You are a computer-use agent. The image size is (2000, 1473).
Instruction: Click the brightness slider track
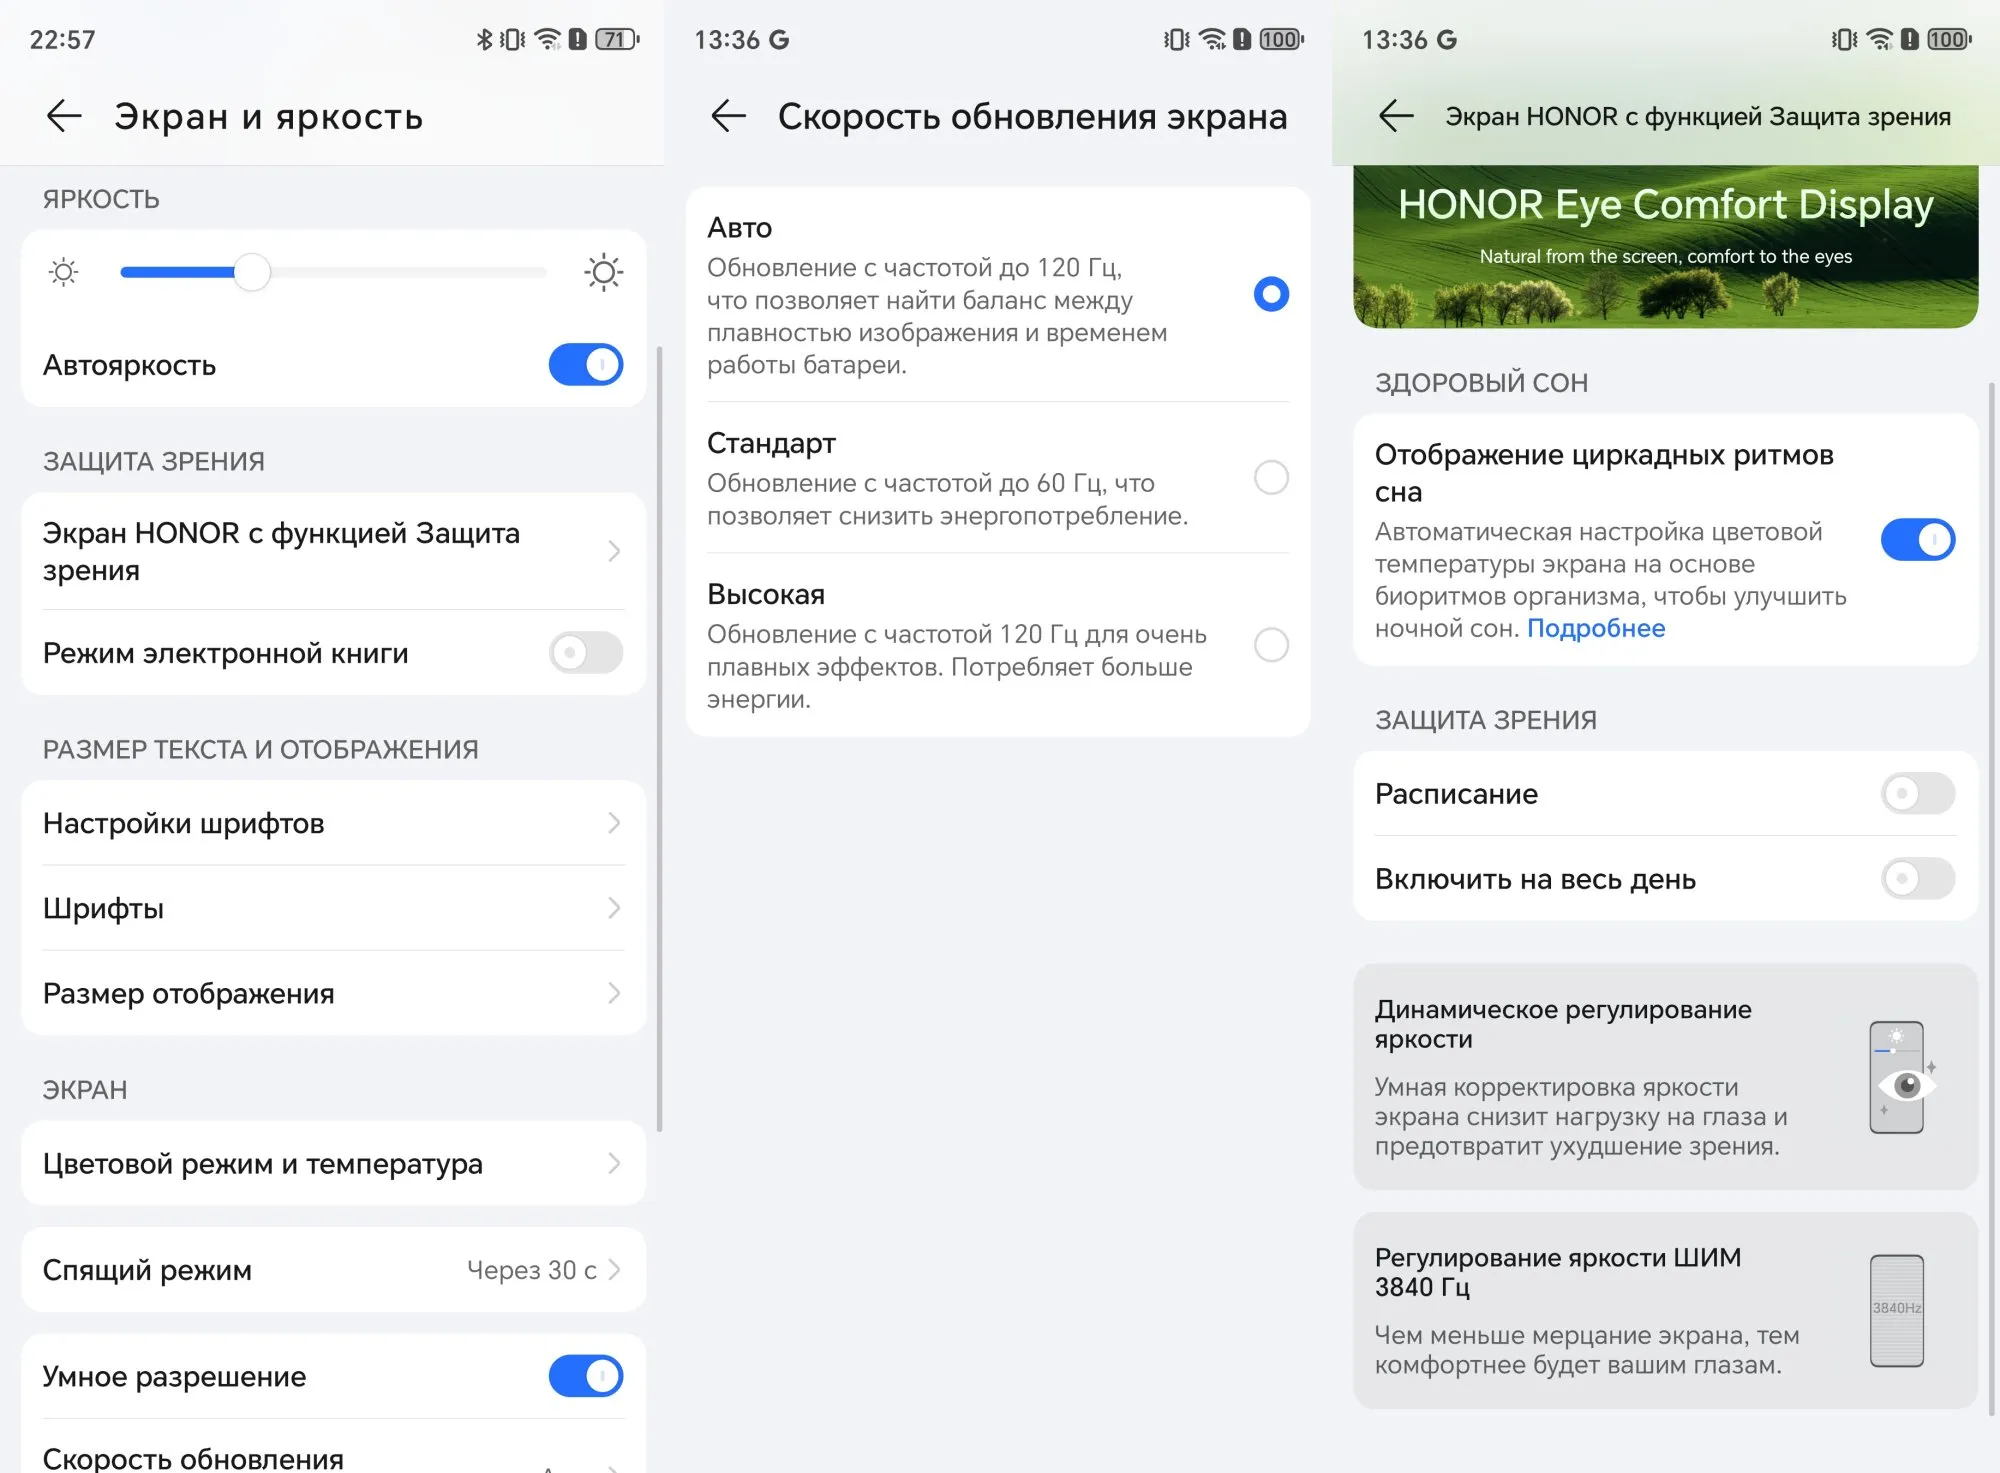[x=333, y=272]
